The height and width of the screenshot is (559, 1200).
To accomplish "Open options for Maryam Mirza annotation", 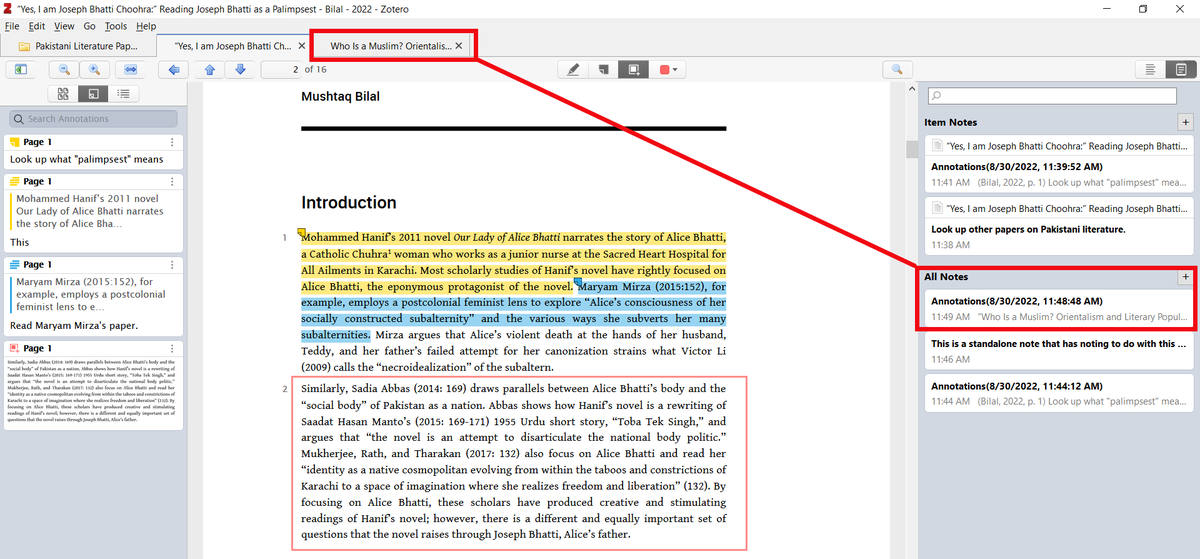I will [173, 265].
